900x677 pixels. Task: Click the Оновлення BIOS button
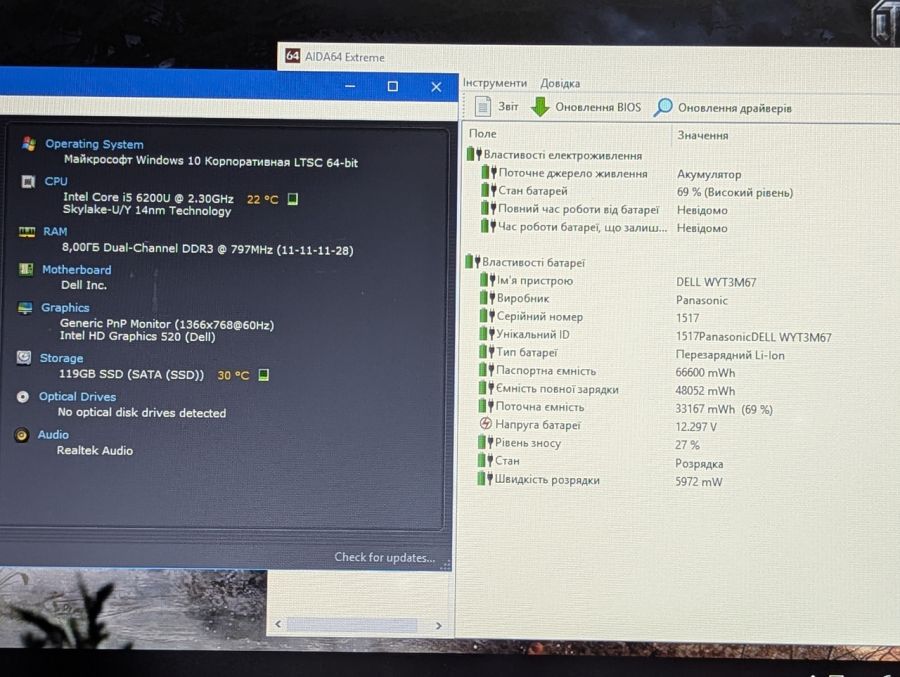pos(585,107)
